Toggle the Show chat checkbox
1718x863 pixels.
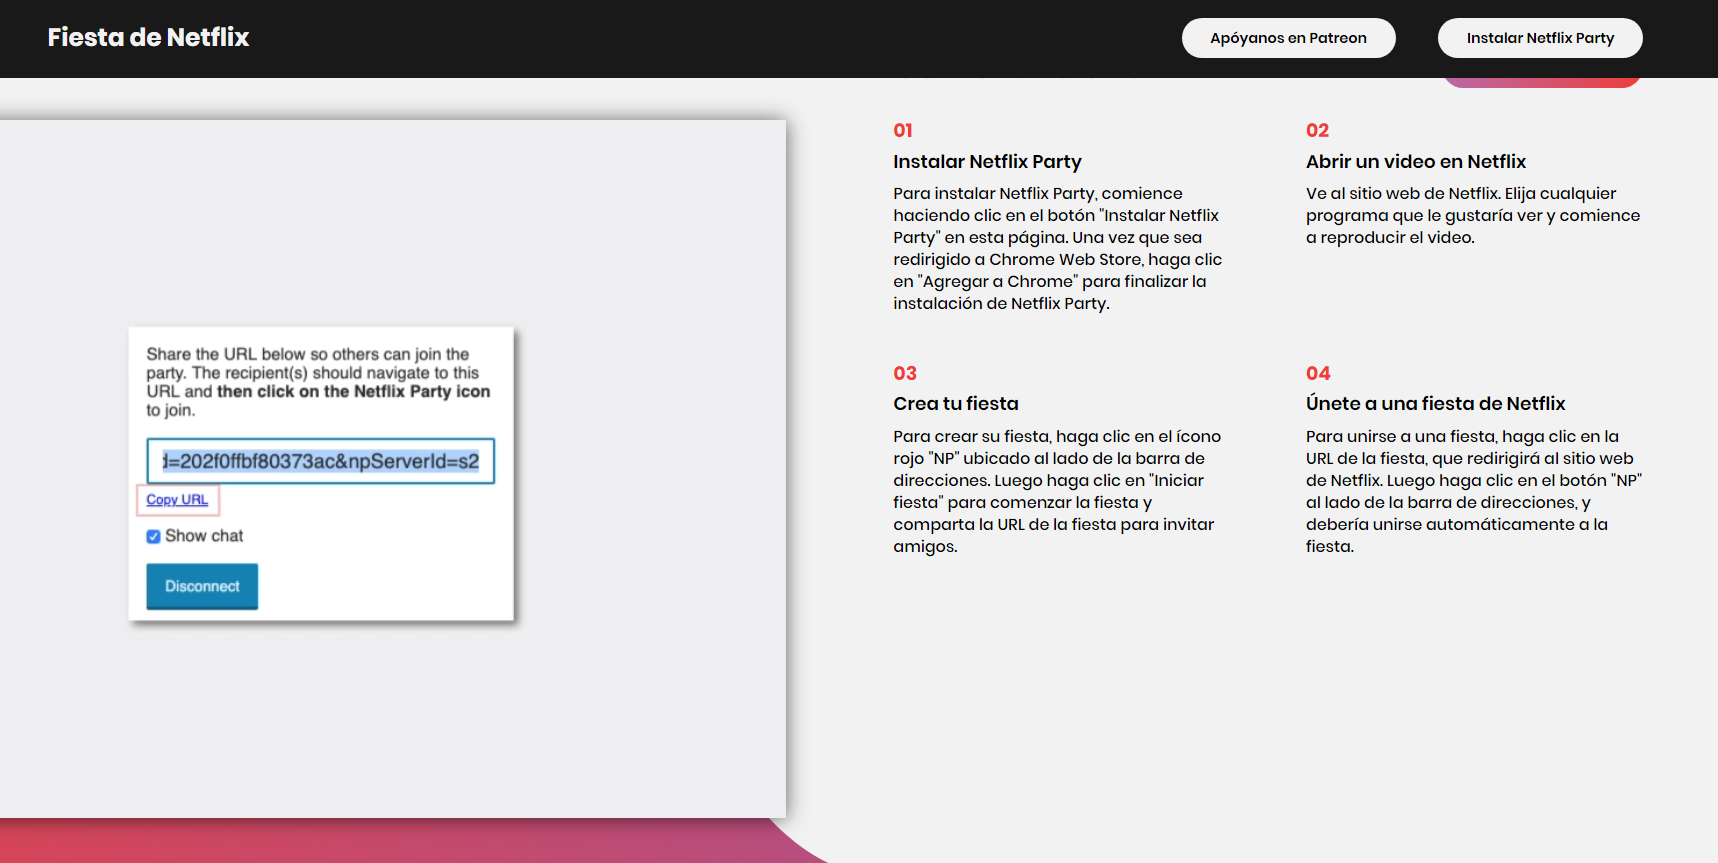click(153, 536)
